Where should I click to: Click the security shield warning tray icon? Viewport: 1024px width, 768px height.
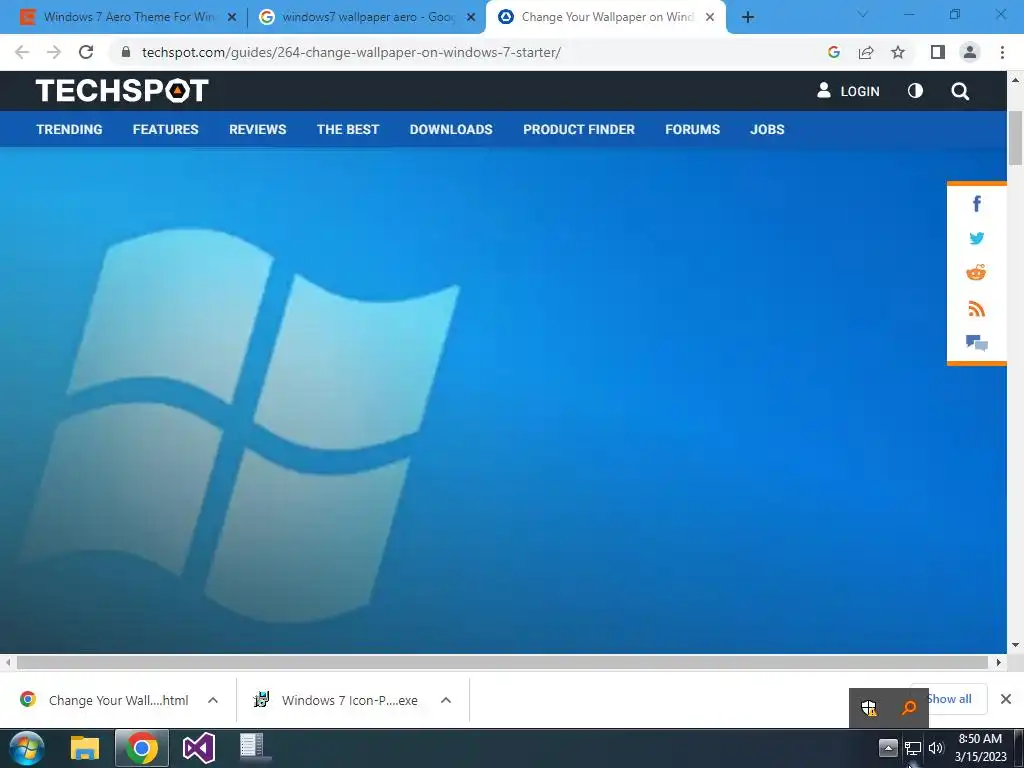coord(869,708)
